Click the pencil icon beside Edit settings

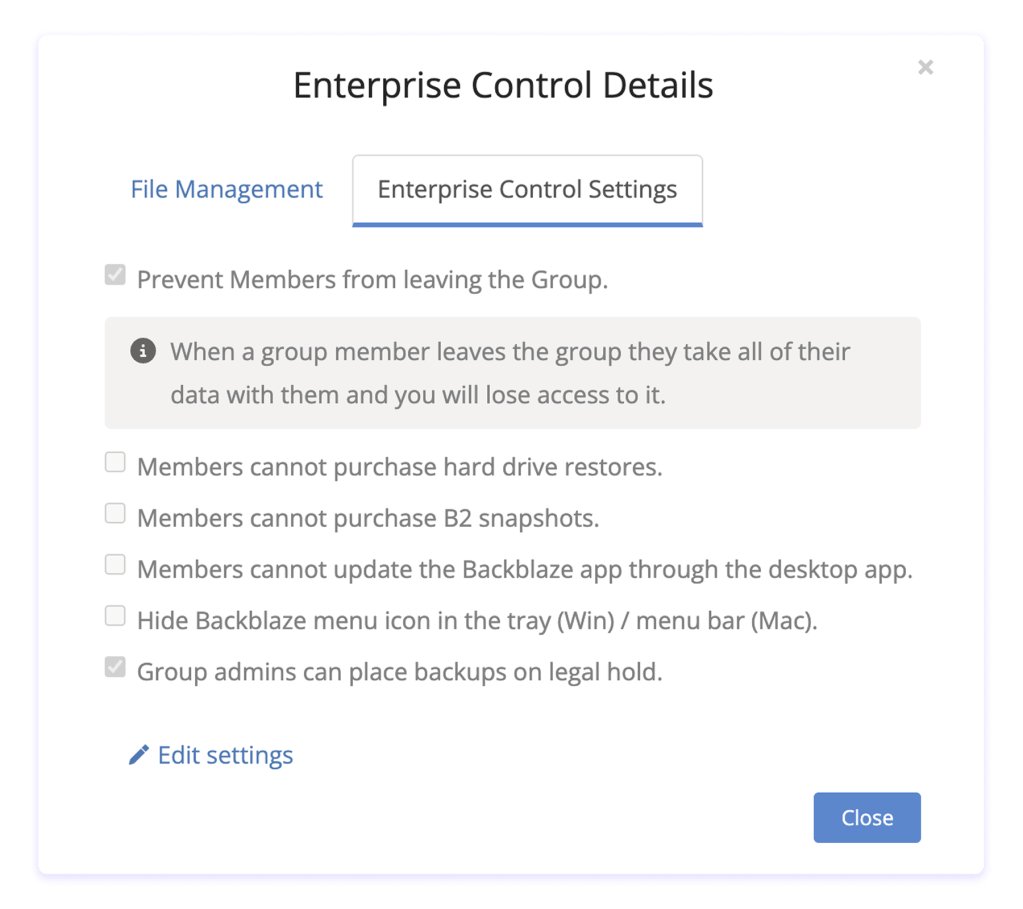[x=138, y=755]
